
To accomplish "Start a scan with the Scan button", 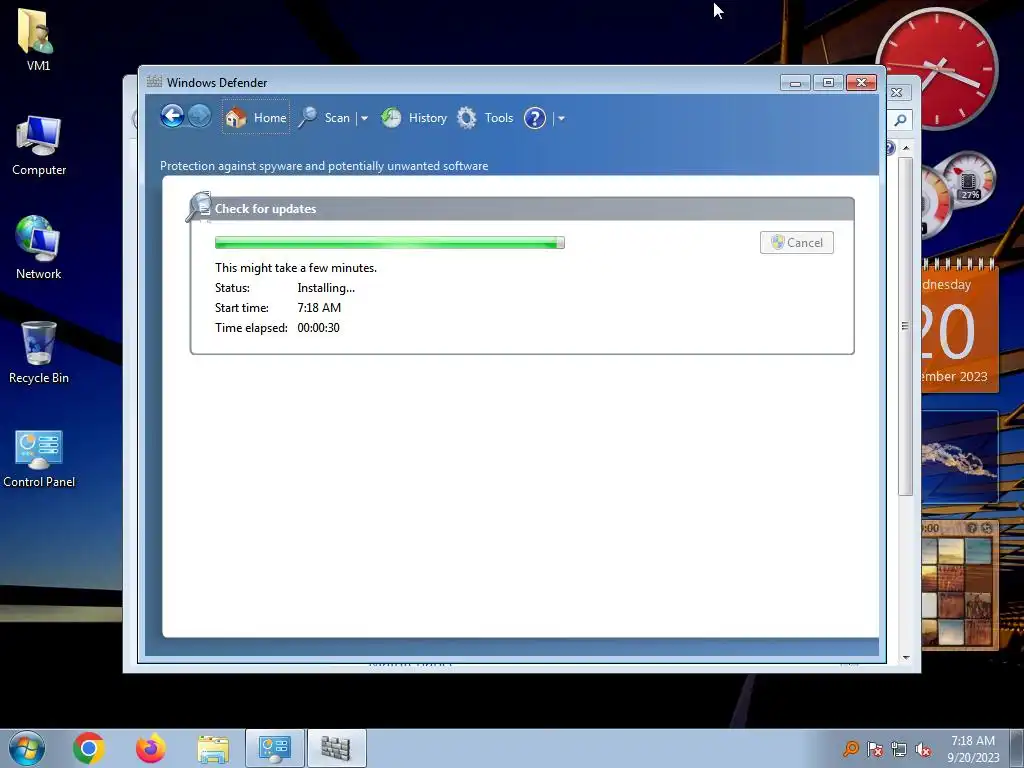I will click(325, 118).
